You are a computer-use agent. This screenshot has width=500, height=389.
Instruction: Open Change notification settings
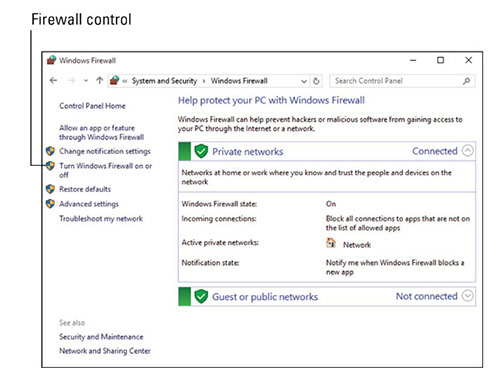pos(105,151)
